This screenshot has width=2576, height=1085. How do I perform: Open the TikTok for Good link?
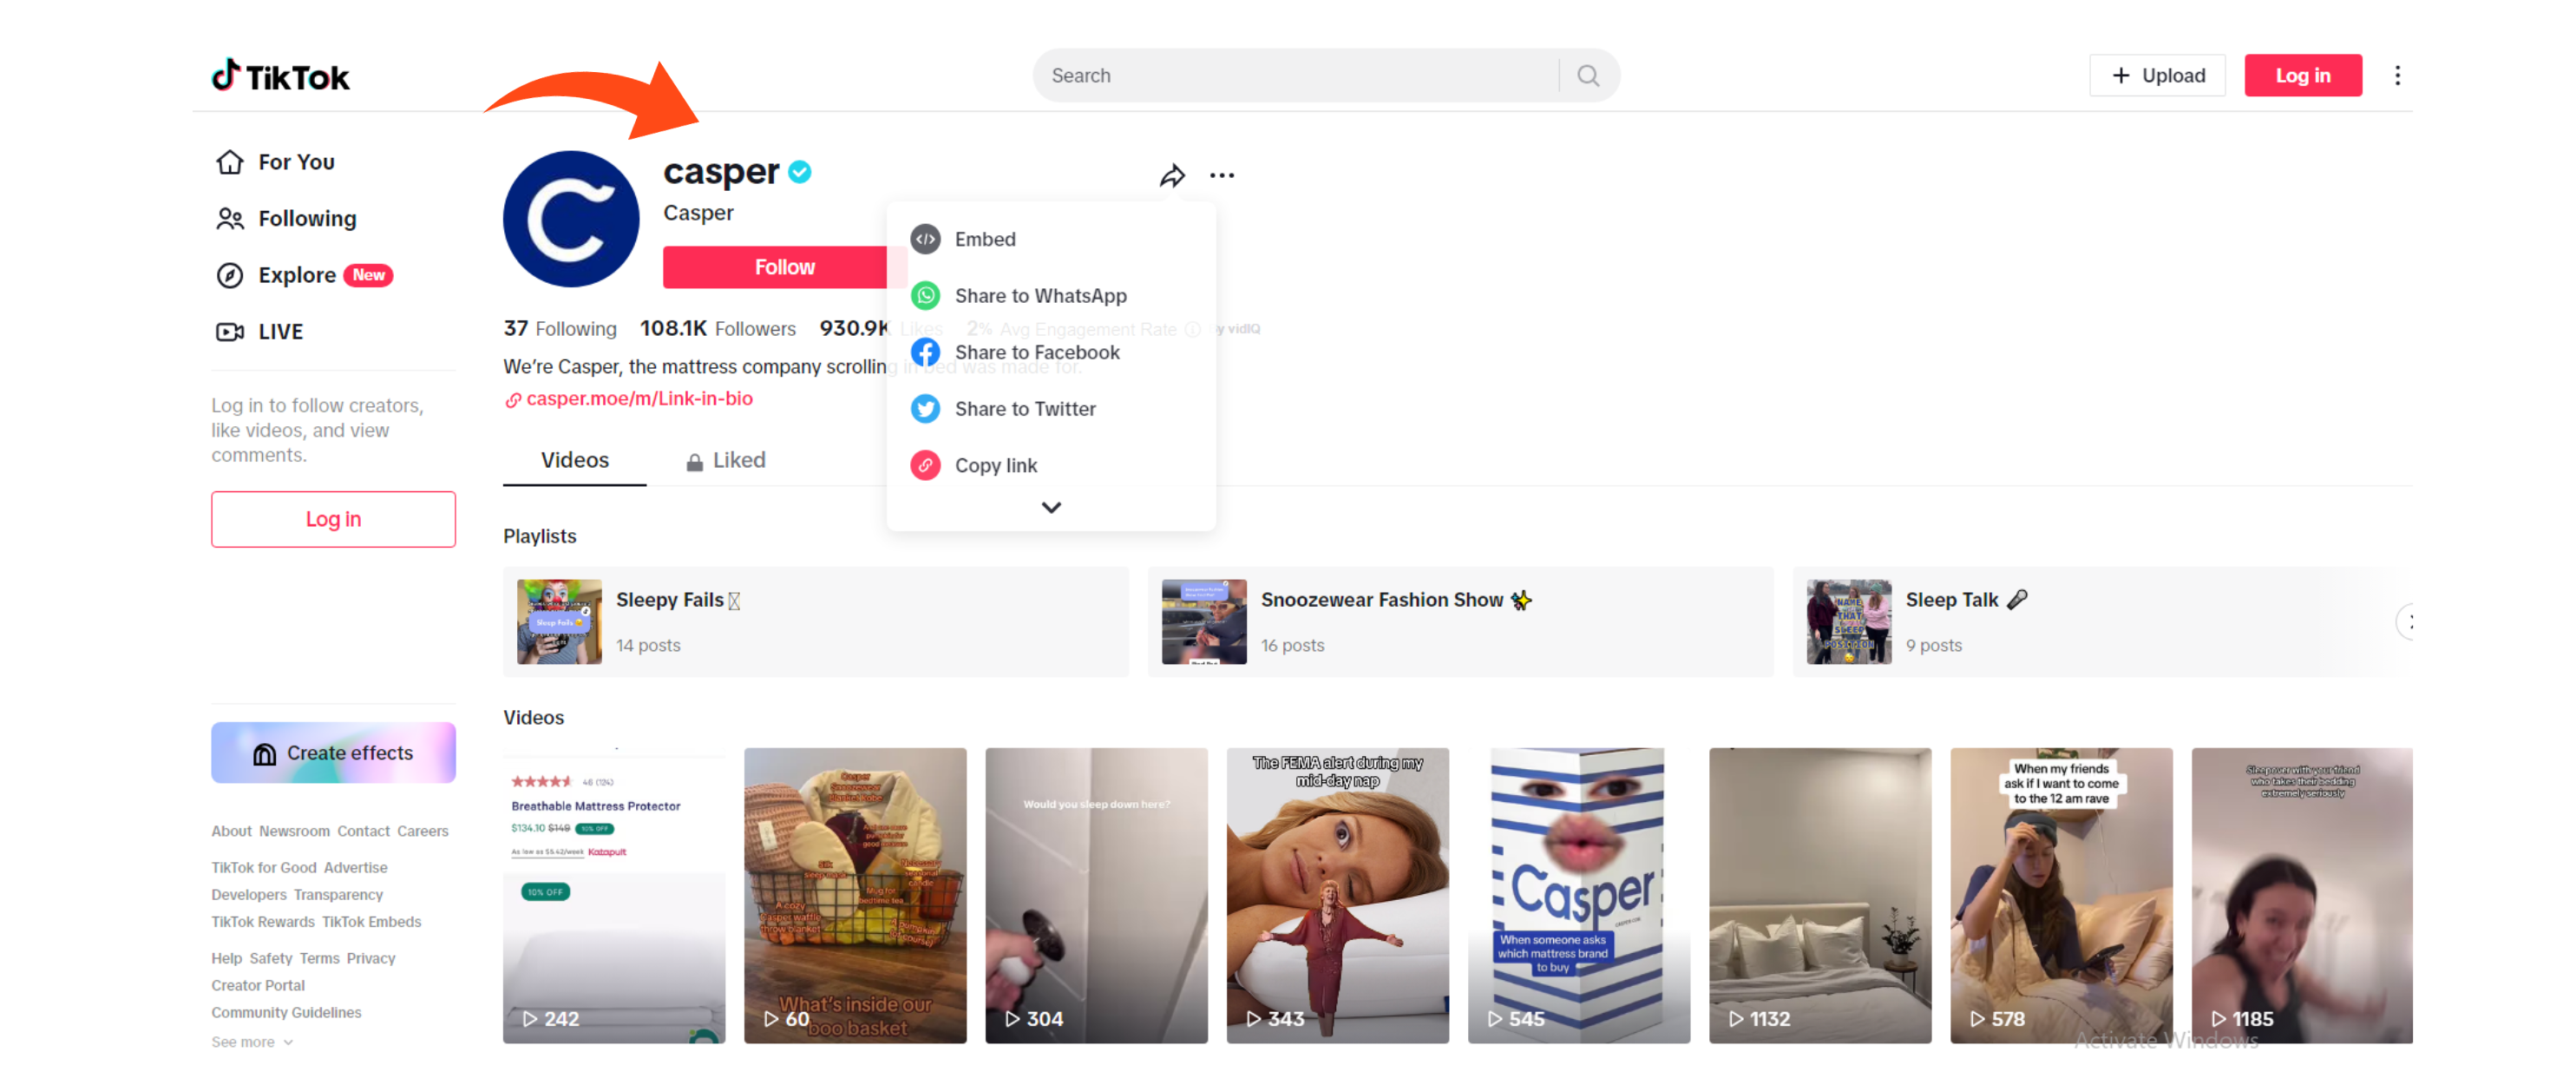click(263, 868)
